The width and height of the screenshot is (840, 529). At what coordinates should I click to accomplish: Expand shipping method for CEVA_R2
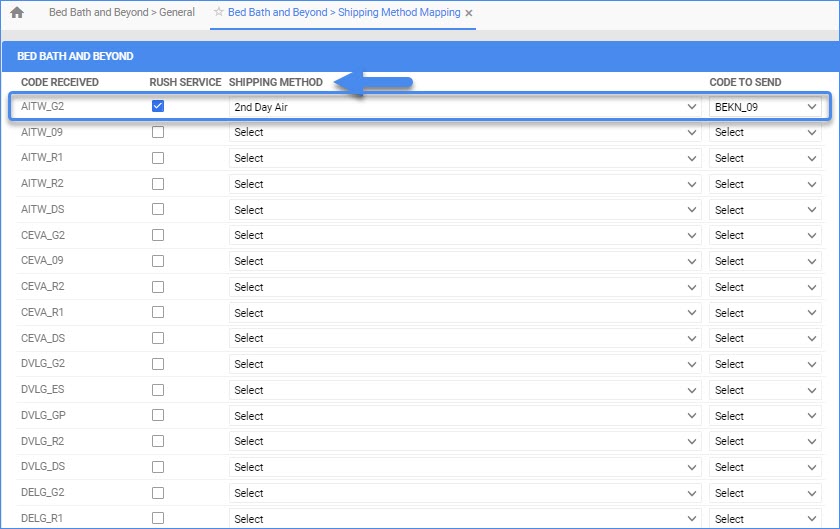465,287
